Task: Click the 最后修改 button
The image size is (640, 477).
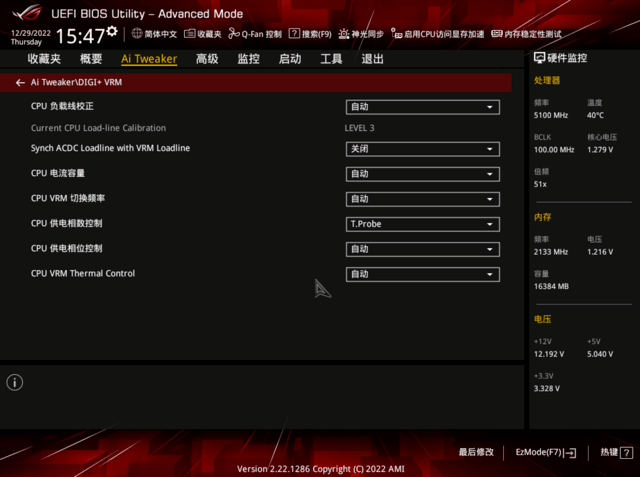Action: [476, 452]
